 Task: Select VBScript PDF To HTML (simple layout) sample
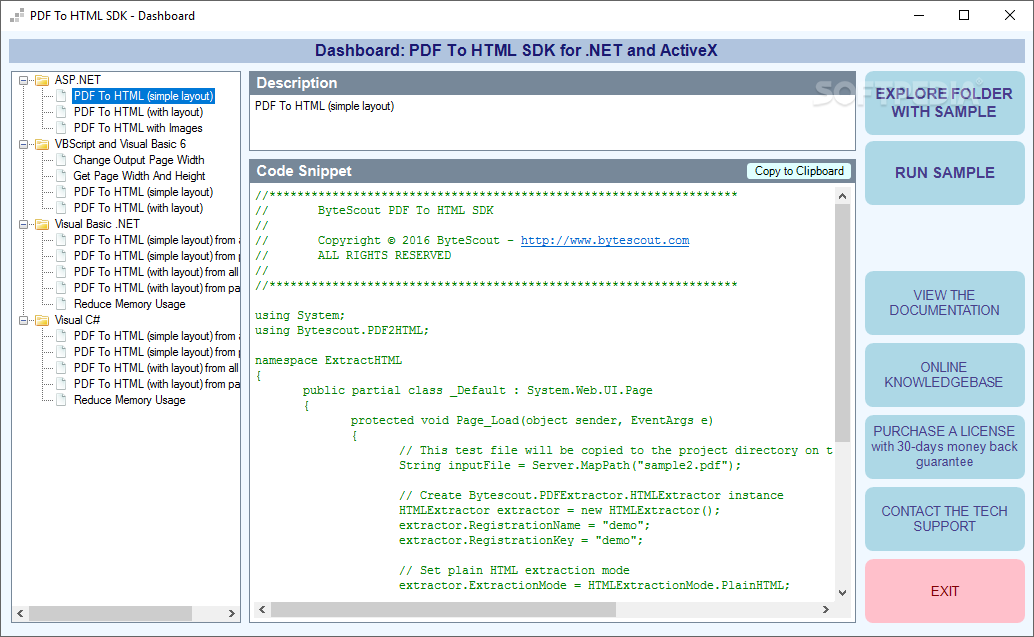(x=144, y=192)
